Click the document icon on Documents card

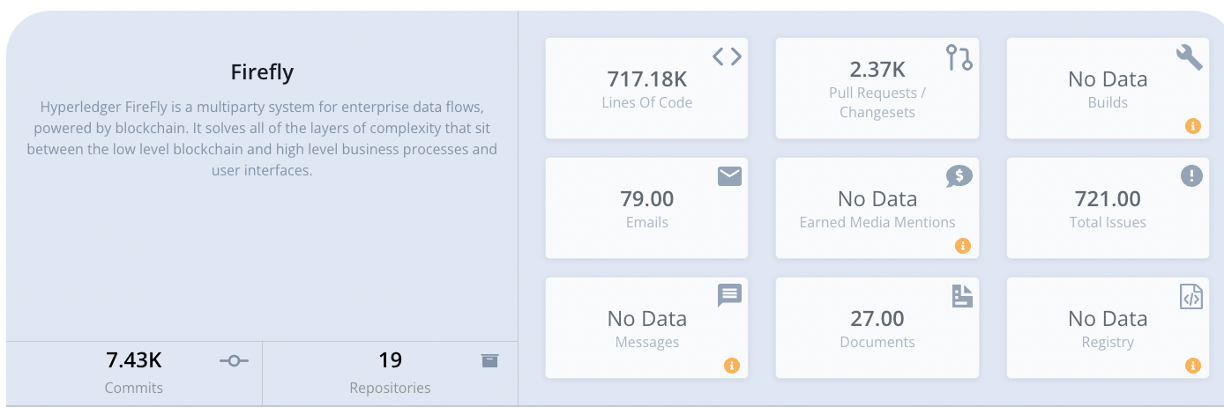[x=961, y=295]
